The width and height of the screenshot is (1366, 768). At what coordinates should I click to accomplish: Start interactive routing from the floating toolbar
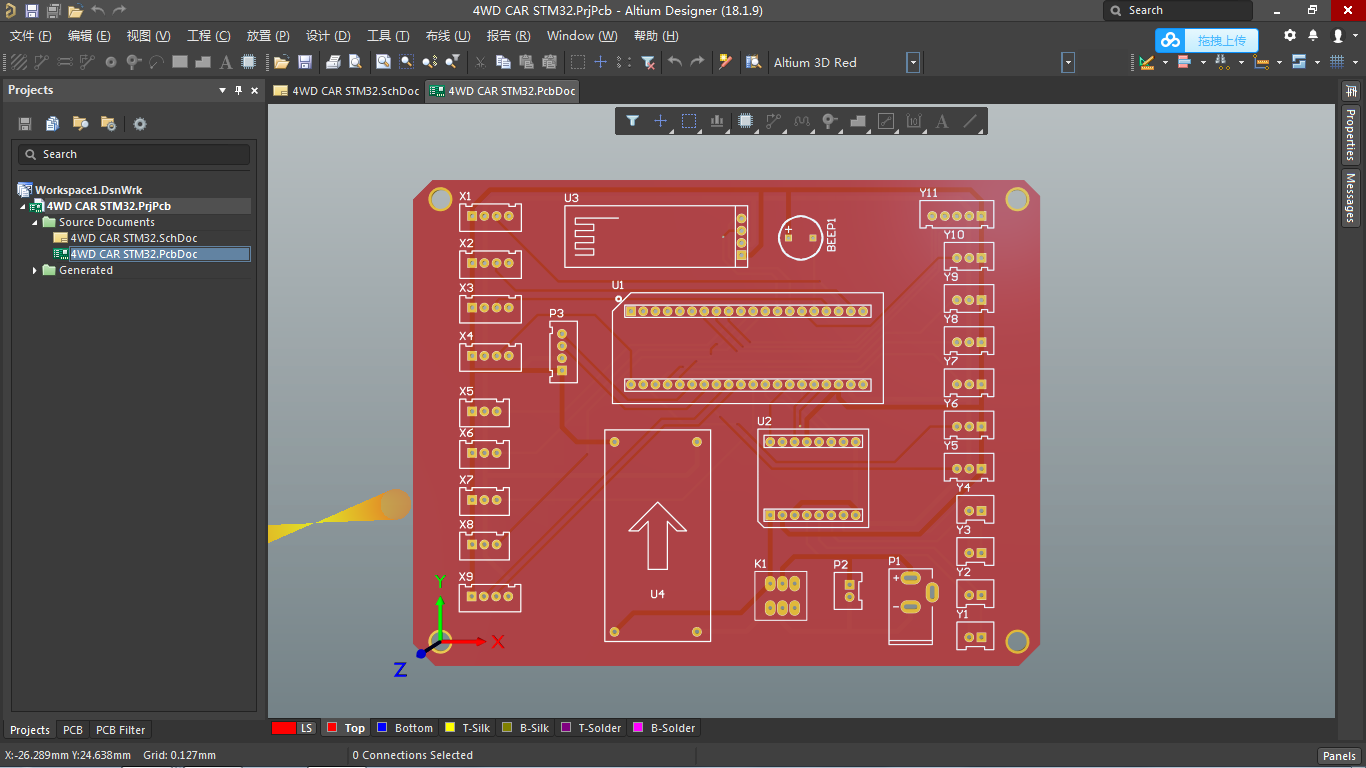[773, 121]
